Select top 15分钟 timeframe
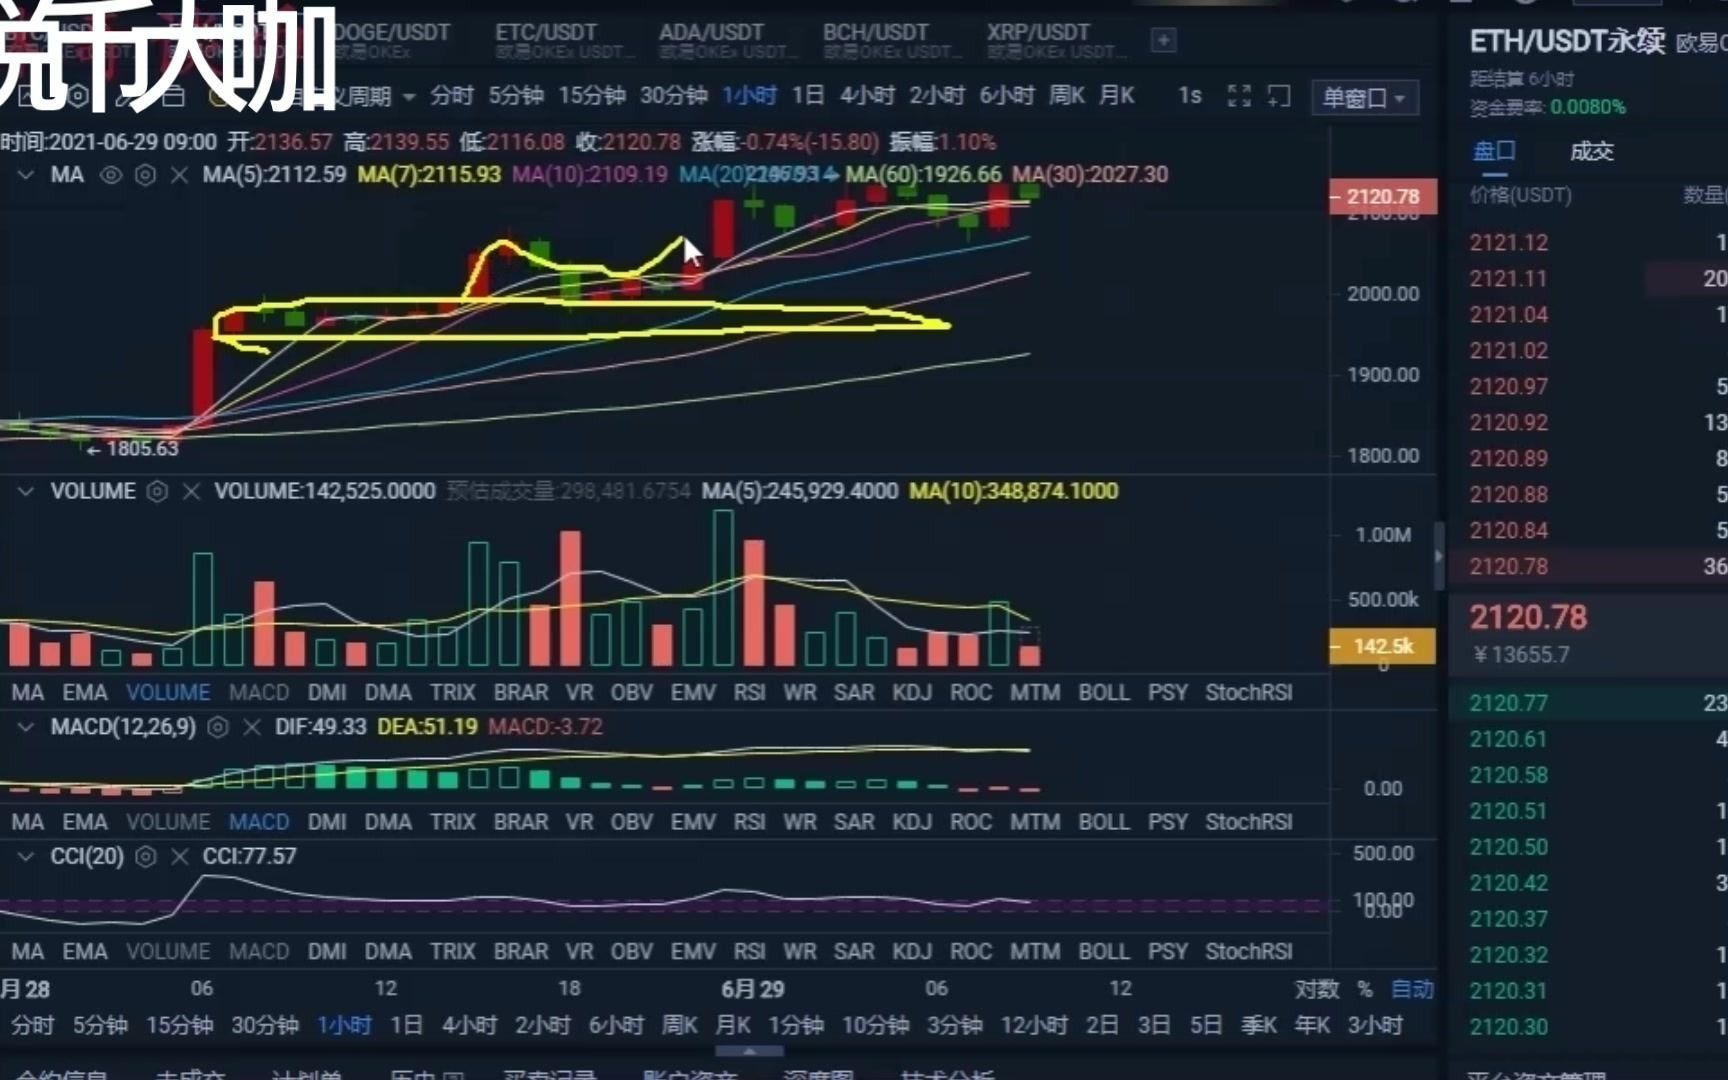 (591, 96)
